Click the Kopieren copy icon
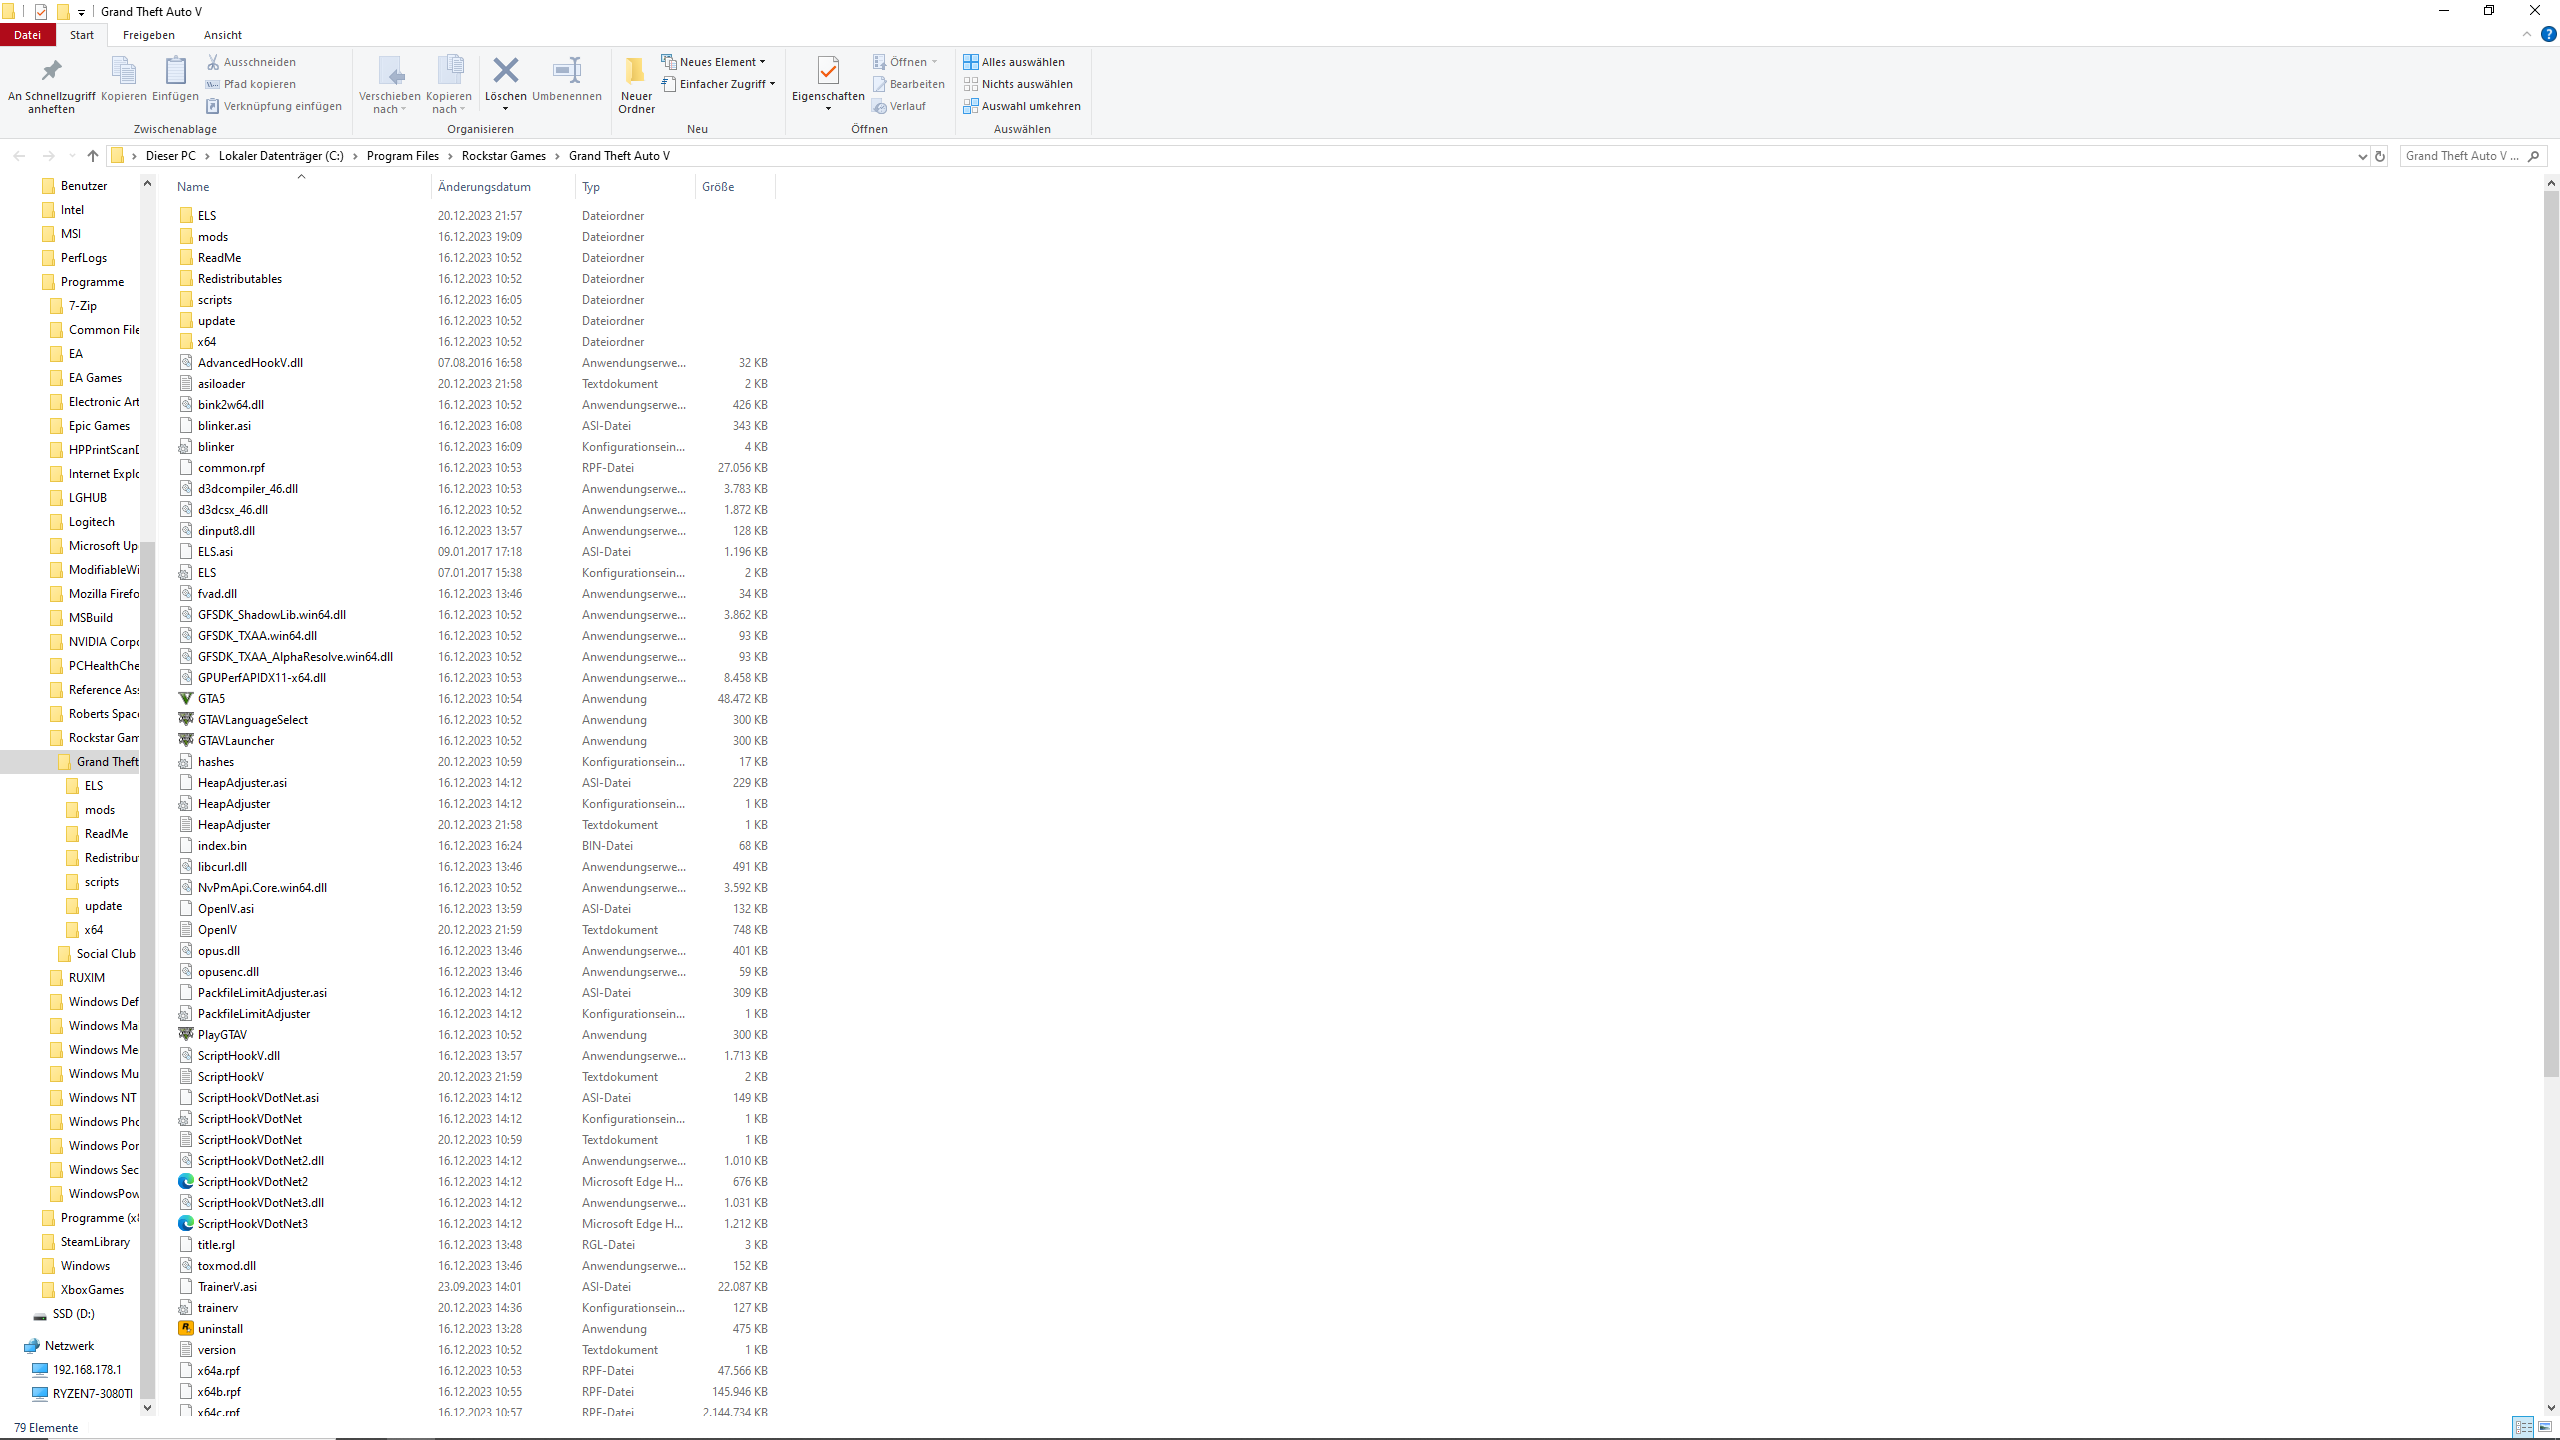2560x1440 pixels. [123, 72]
